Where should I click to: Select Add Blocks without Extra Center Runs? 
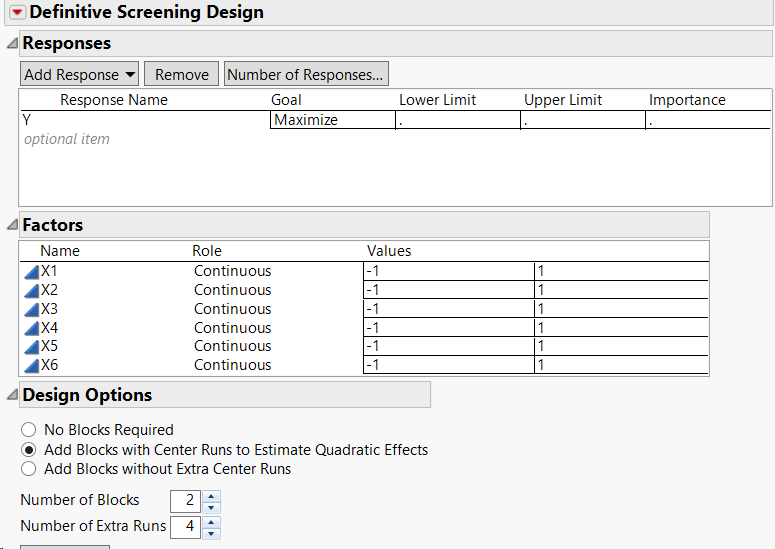click(29, 469)
